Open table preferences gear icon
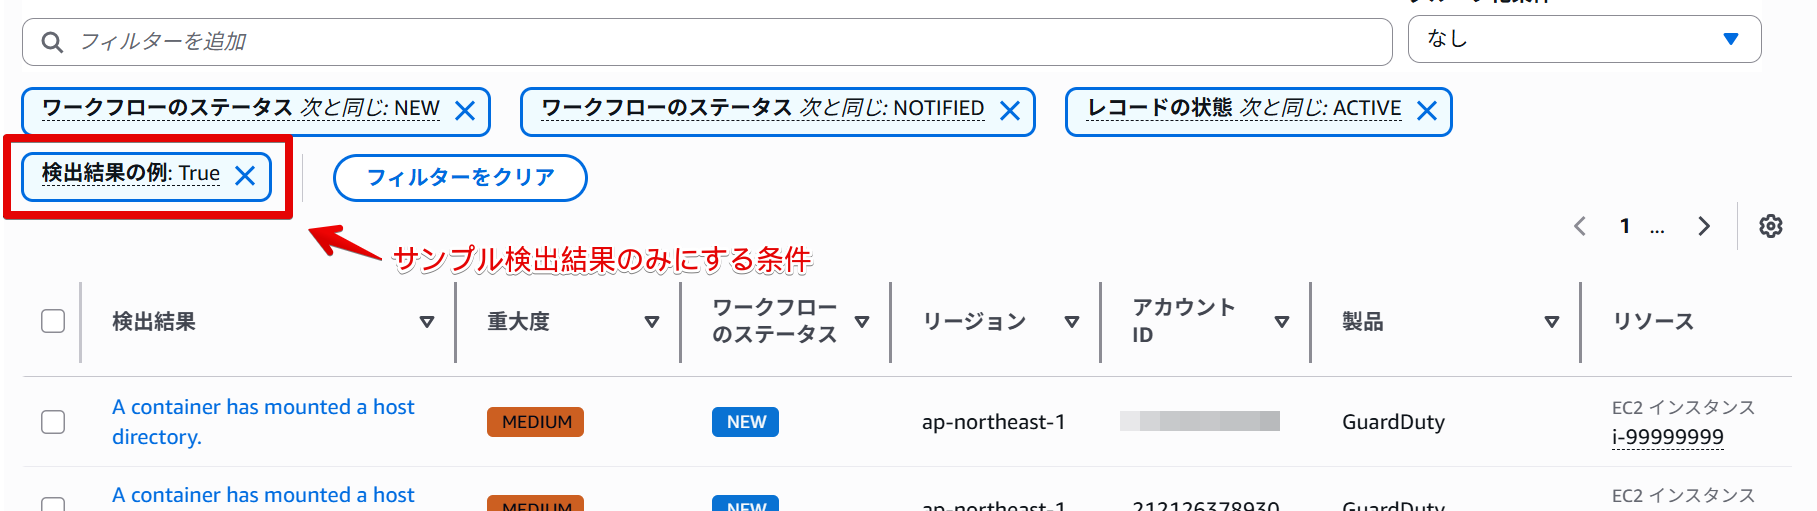 [1771, 226]
